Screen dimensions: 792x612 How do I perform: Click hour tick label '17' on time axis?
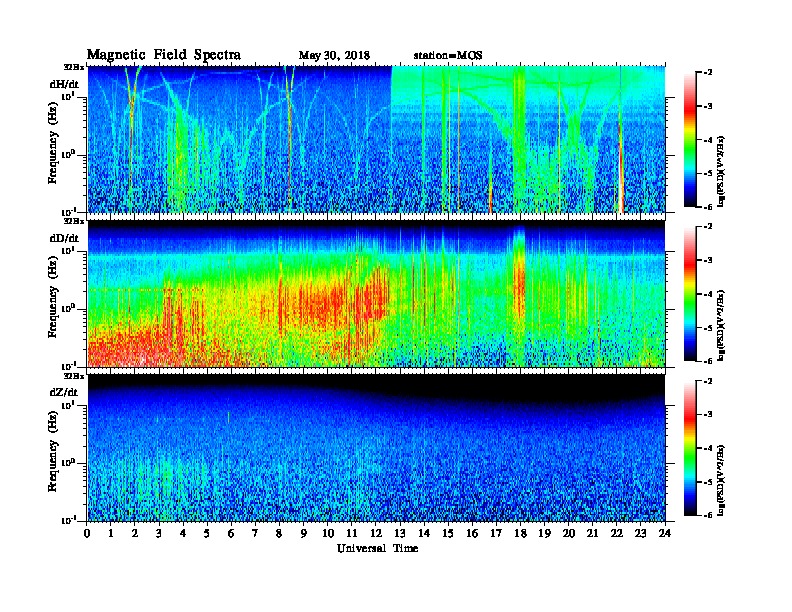497,533
